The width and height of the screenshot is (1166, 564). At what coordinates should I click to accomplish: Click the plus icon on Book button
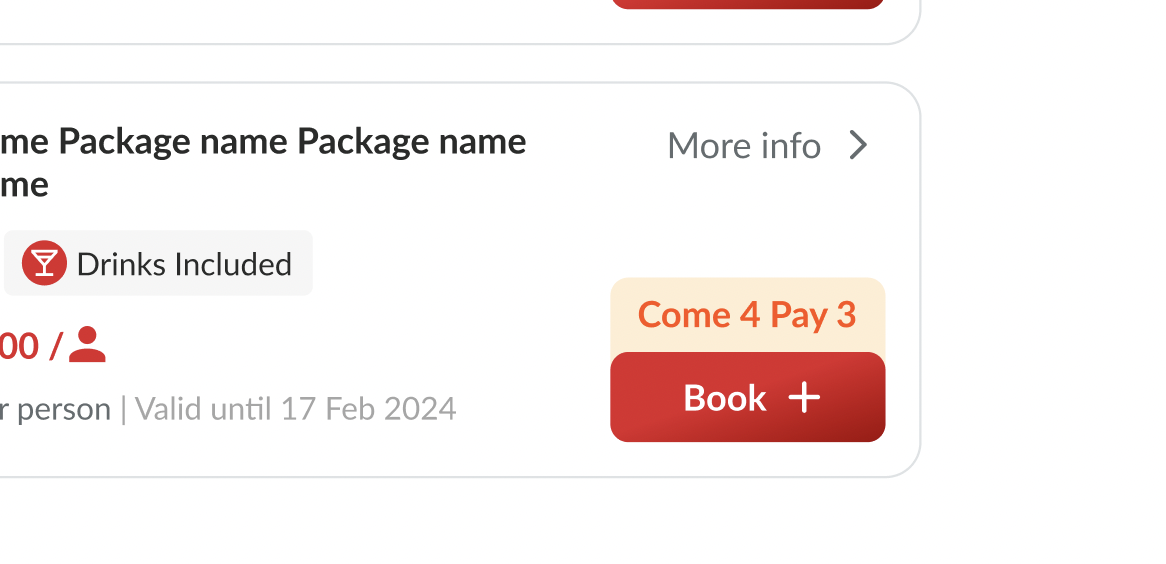[804, 398]
